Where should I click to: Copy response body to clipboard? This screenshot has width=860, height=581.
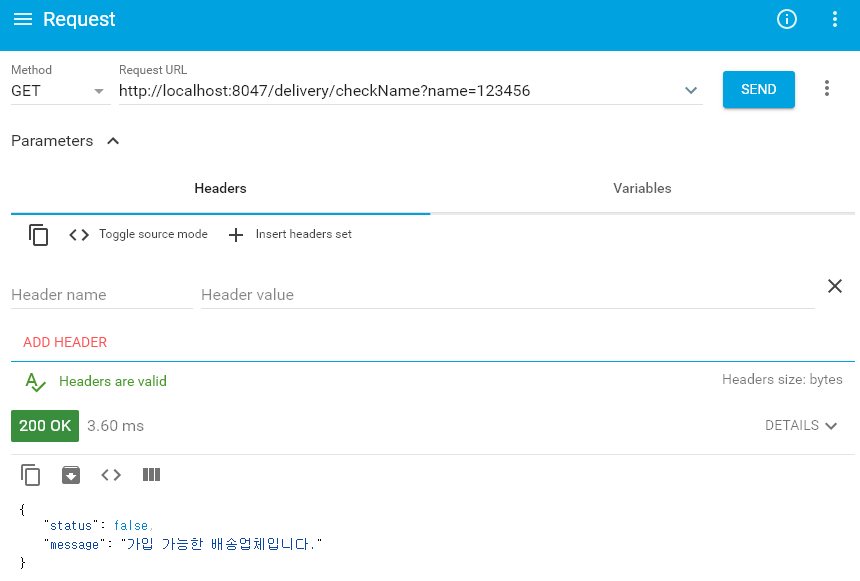(31, 475)
